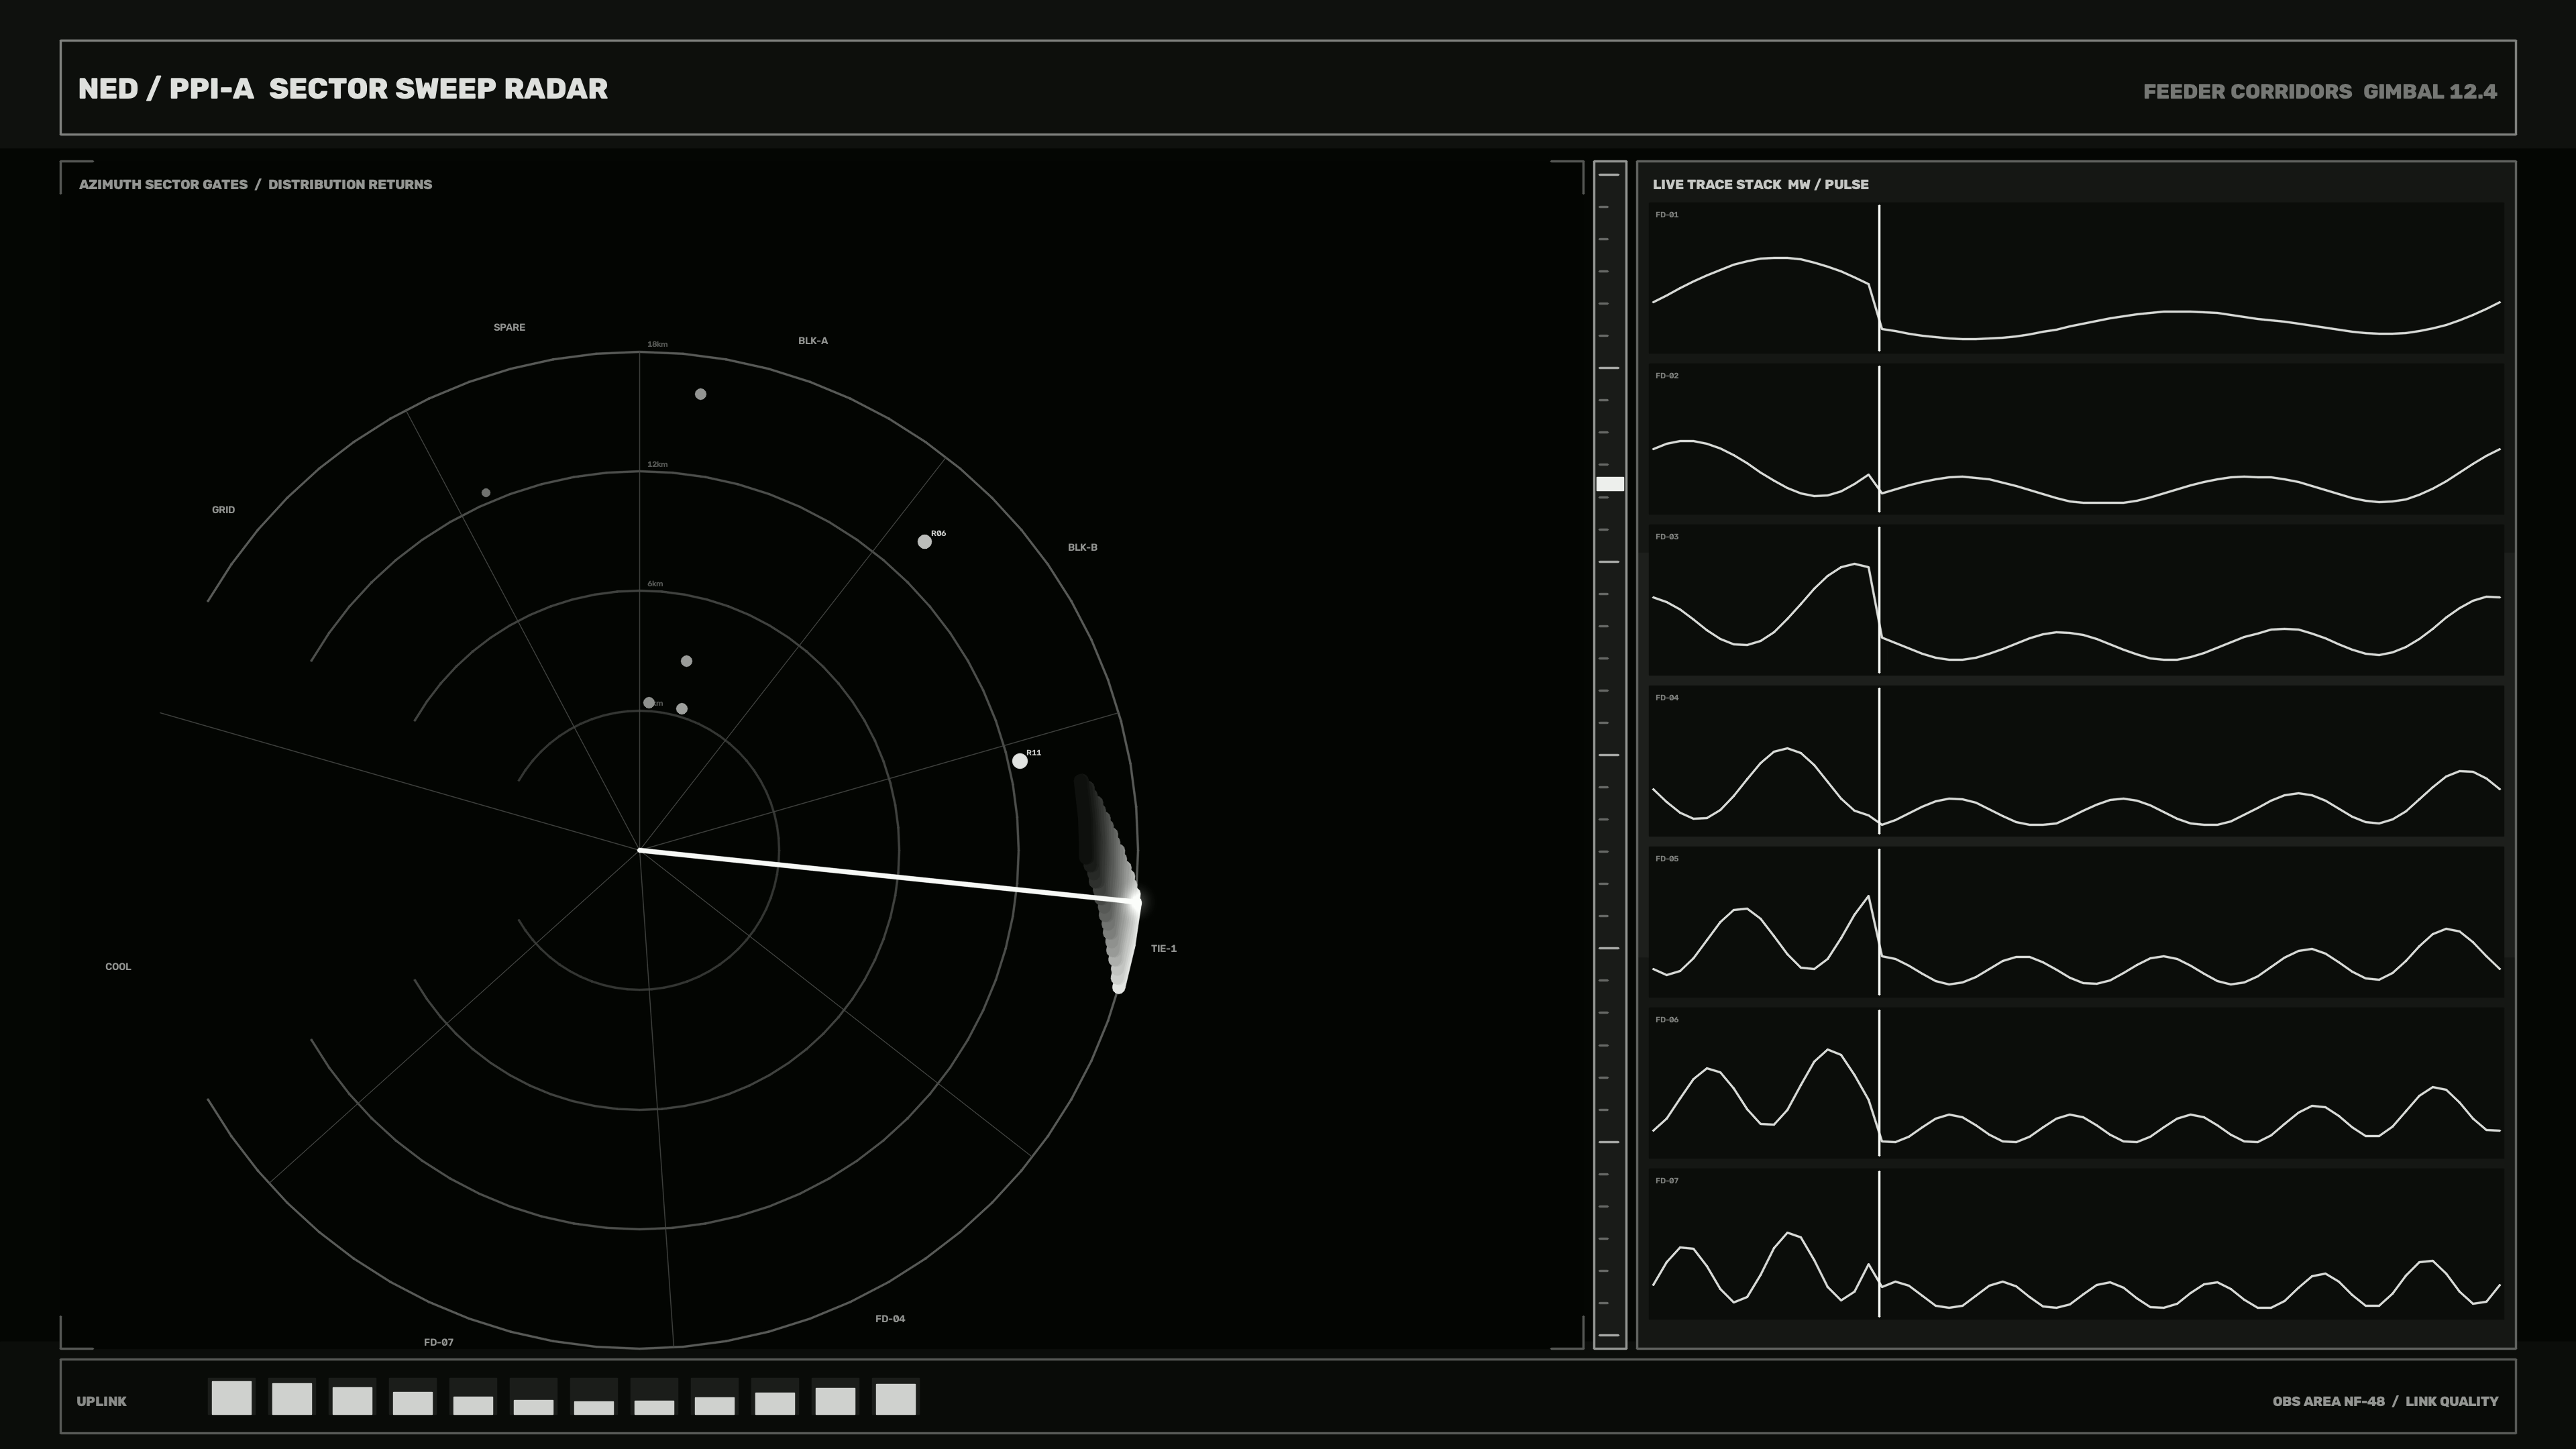Viewport: 2576px width, 1449px height.
Task: Click the COOL sector label
Action: coord(118,967)
